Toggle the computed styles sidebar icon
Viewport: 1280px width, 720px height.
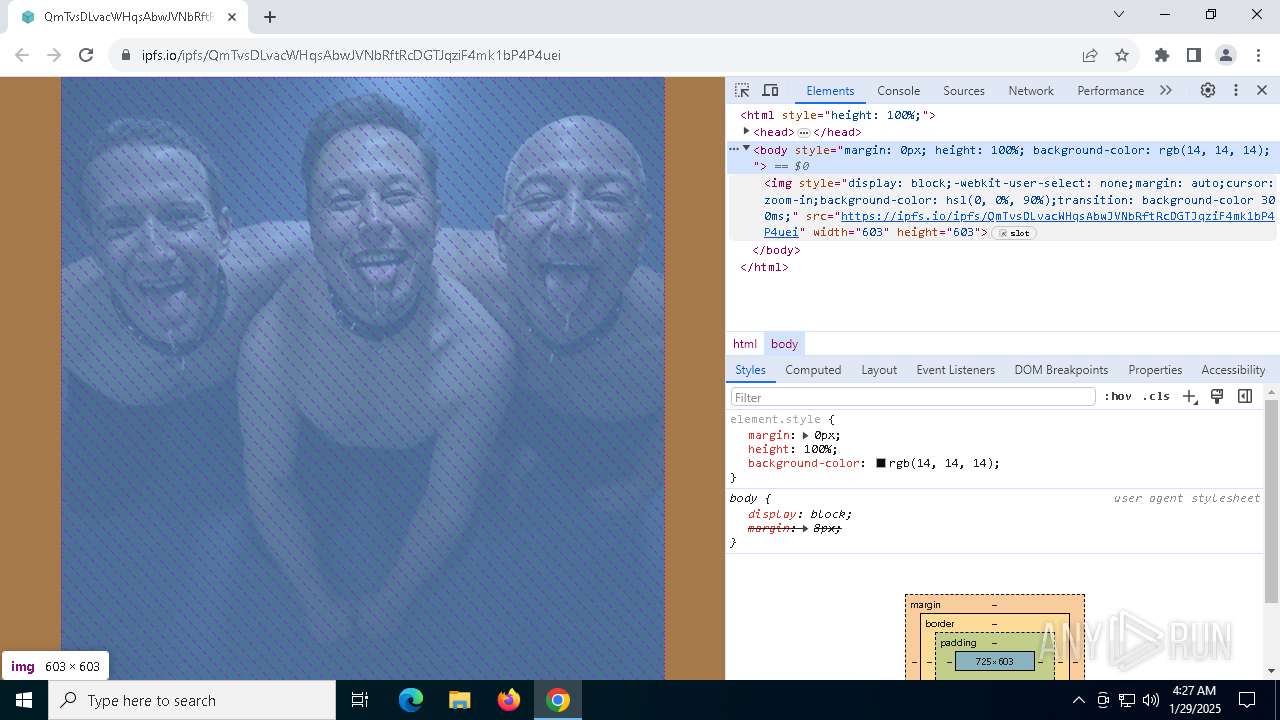point(1245,396)
